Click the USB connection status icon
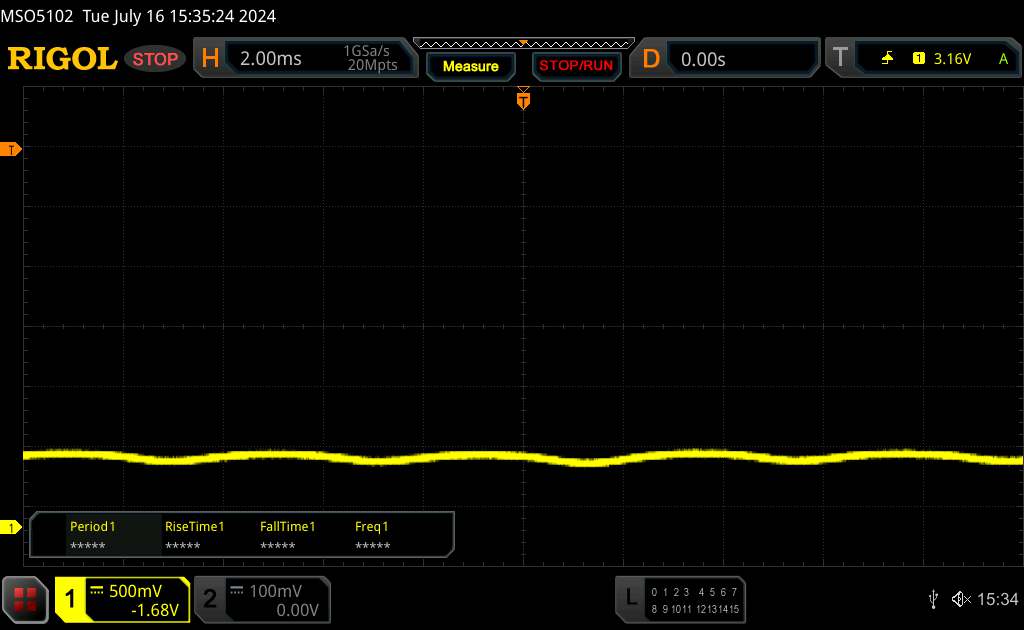1024x630 pixels. pyautogui.click(x=933, y=599)
